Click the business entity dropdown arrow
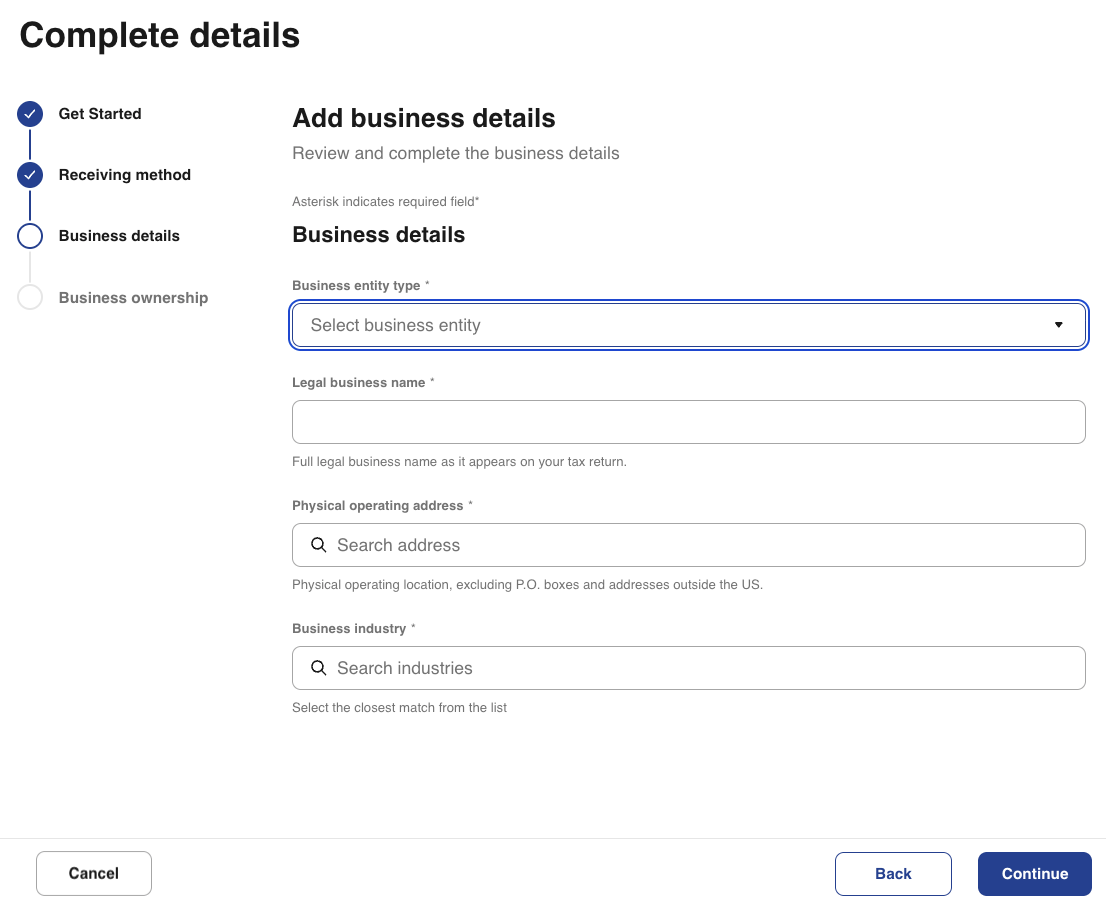Viewport: 1106px width, 910px height. coord(1058,325)
